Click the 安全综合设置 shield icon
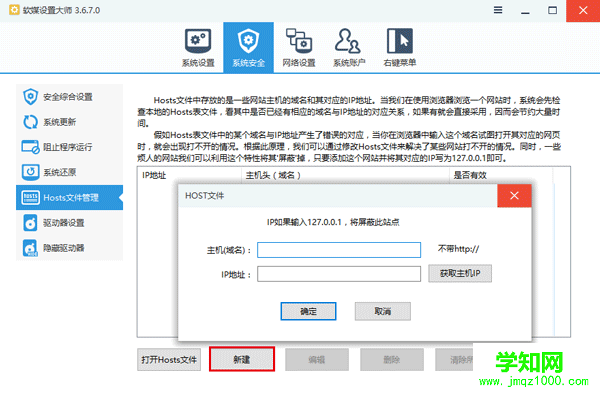Screen dimensions: 600x393 (30, 97)
